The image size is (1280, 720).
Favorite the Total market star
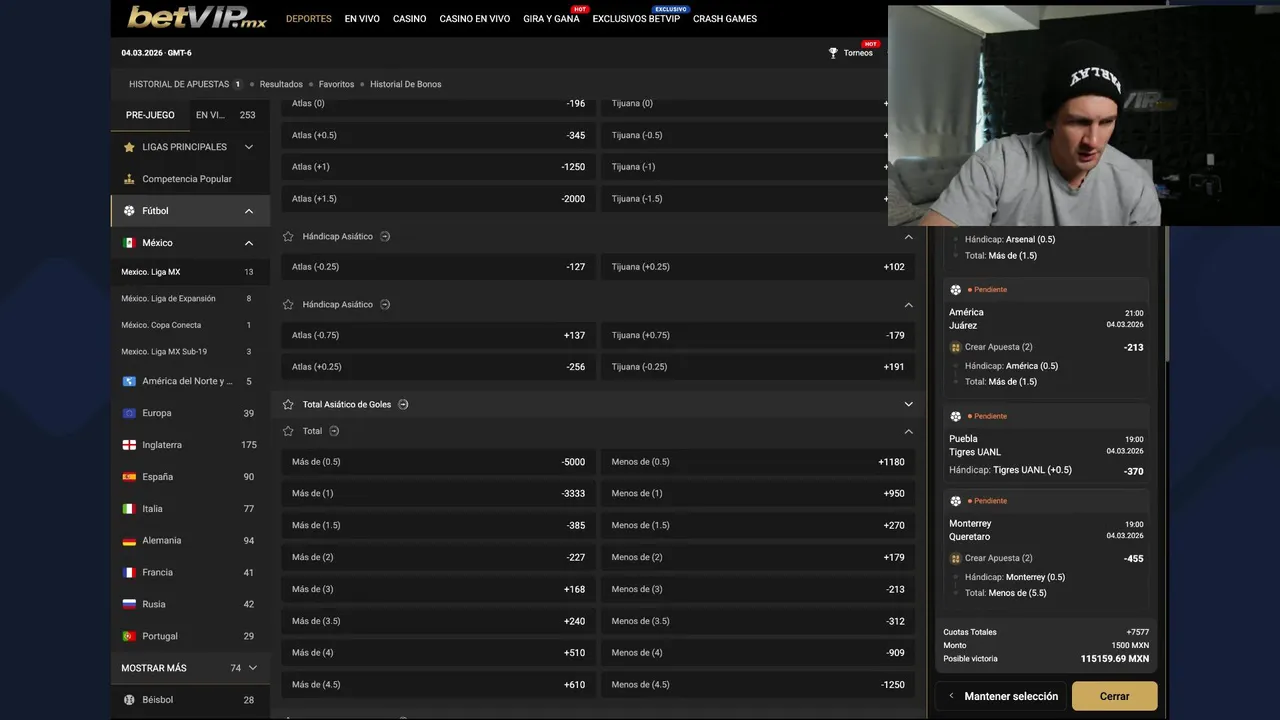[x=288, y=431]
